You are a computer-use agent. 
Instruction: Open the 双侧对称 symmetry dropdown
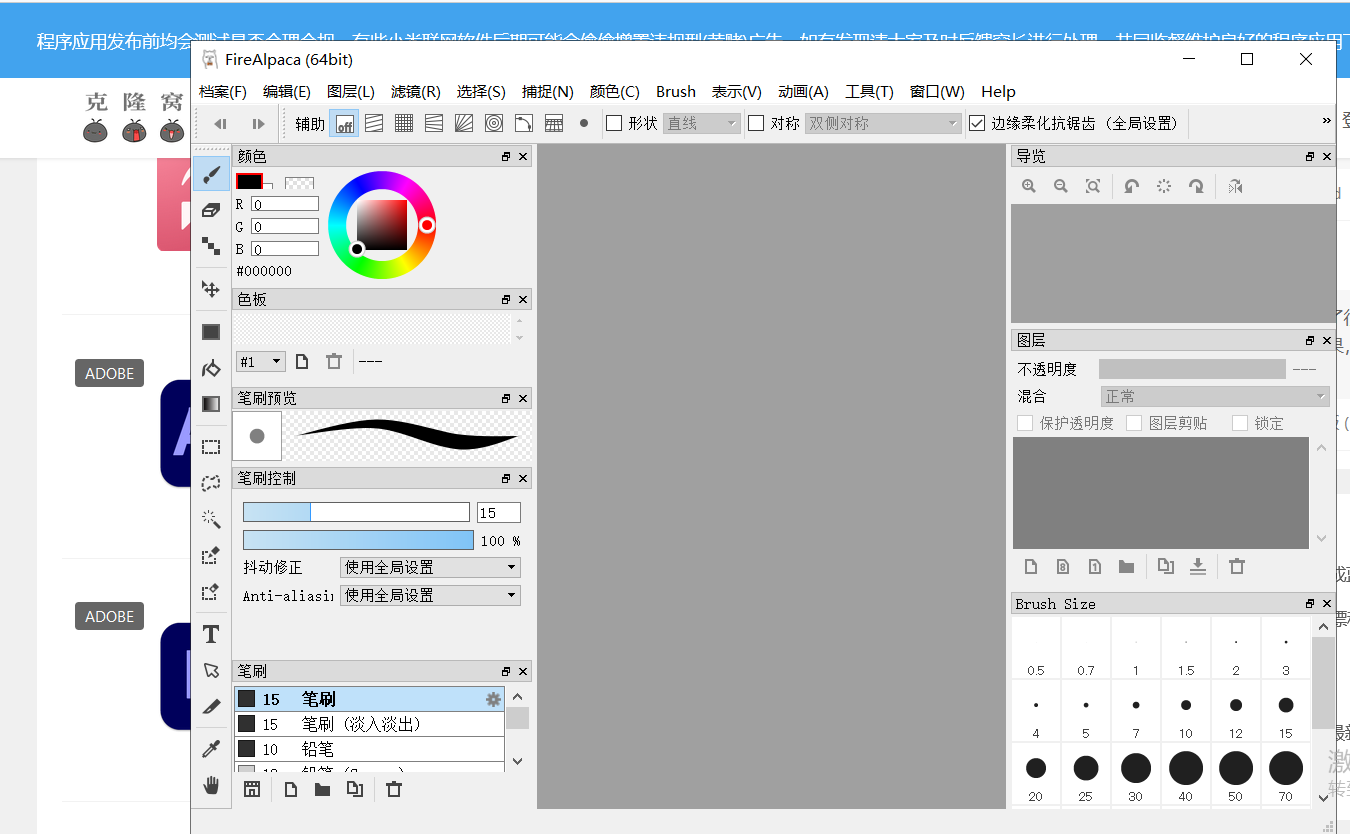coord(884,123)
